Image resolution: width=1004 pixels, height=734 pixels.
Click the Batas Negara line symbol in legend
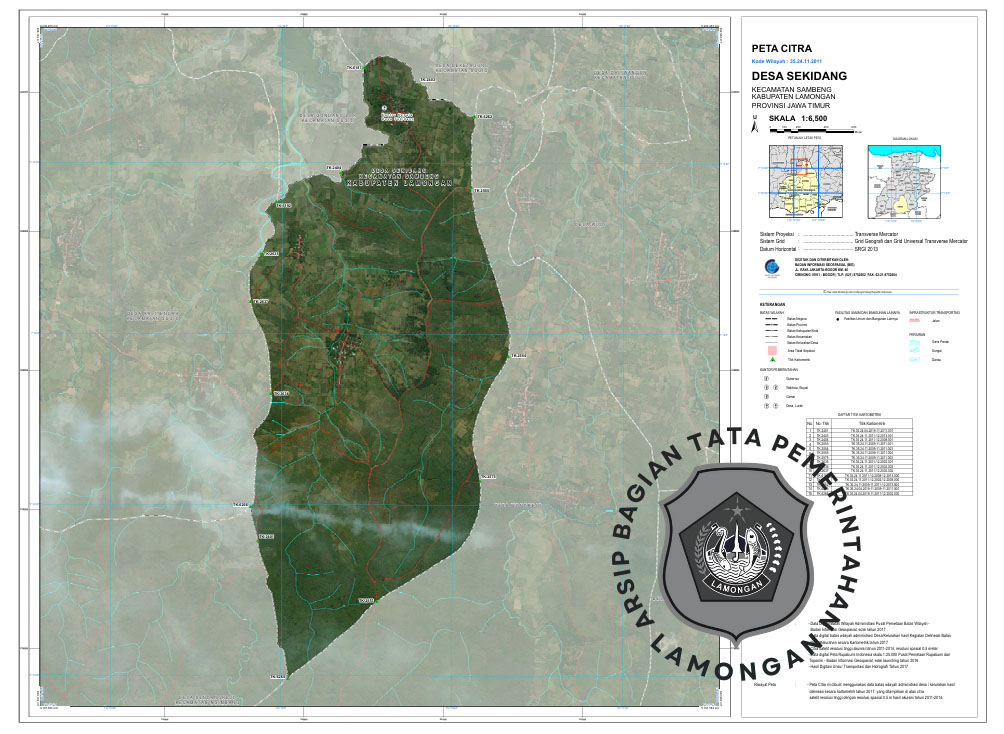[771, 318]
